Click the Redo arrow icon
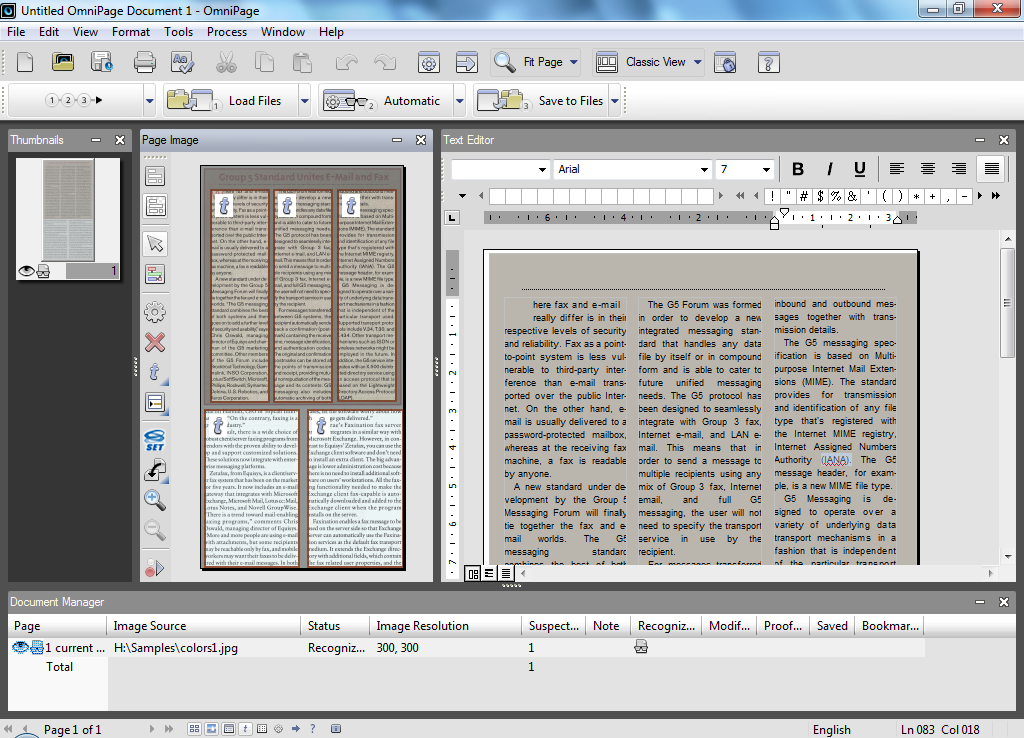The height and width of the screenshot is (738, 1024). pos(385,63)
